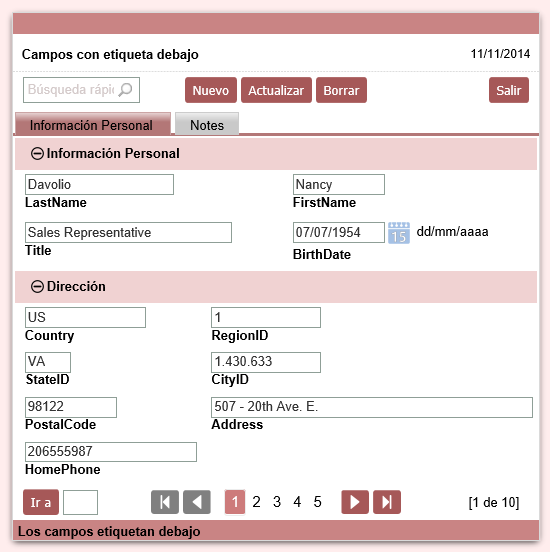Jump to the last record arrow
The height and width of the screenshot is (552, 550).
pyautogui.click(x=387, y=502)
